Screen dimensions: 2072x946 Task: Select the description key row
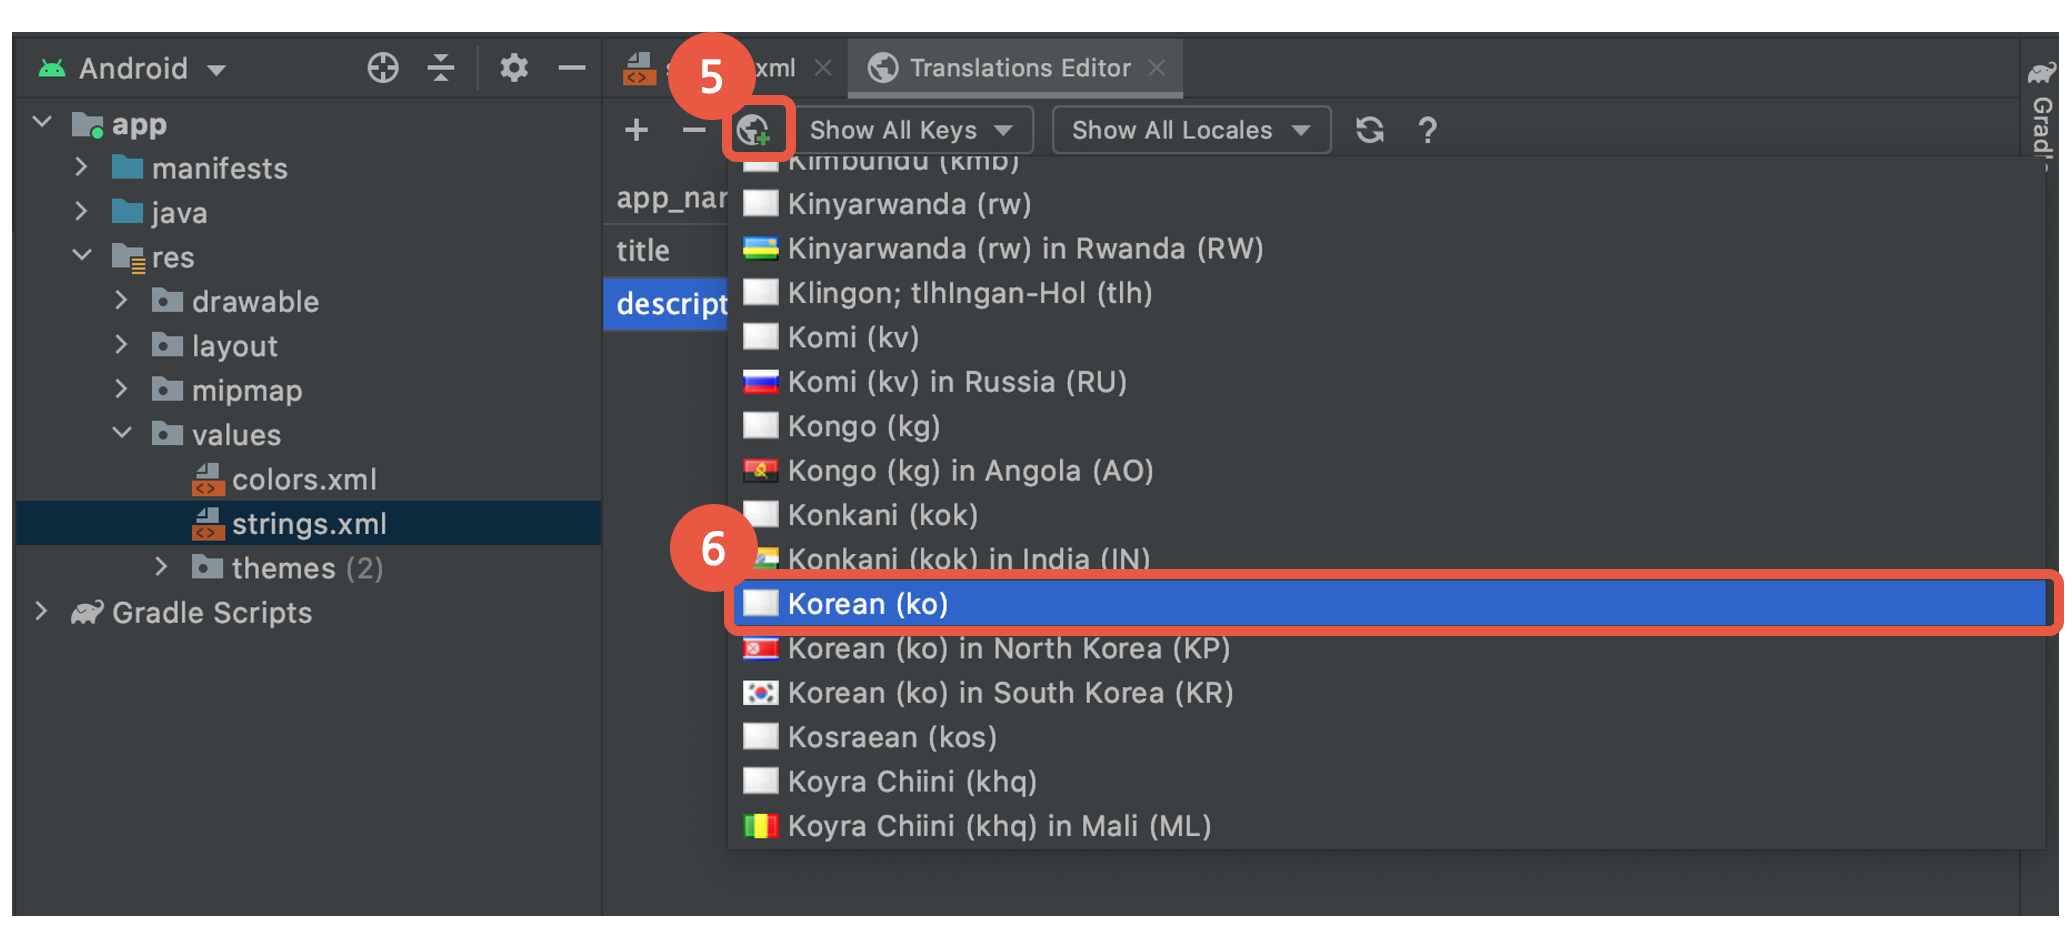pos(666,303)
